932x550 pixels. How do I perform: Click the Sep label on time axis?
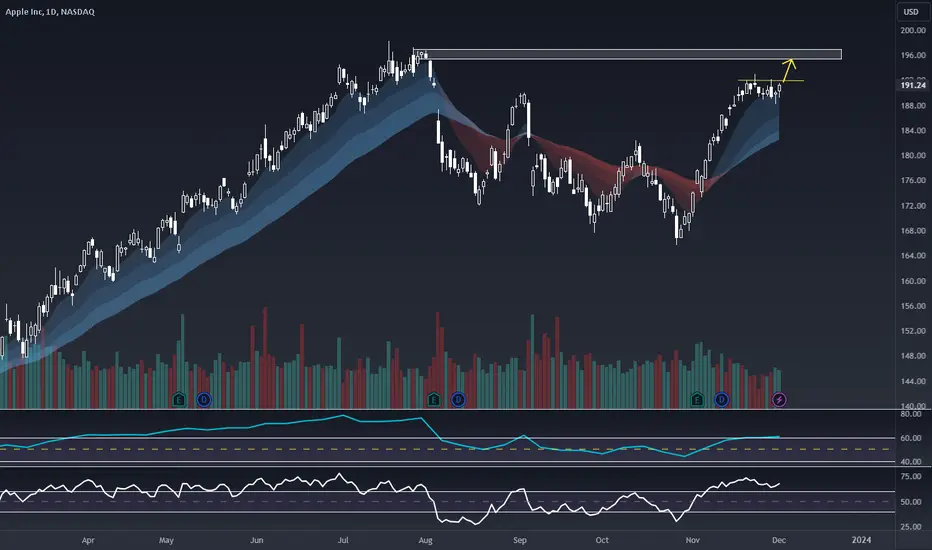point(520,540)
